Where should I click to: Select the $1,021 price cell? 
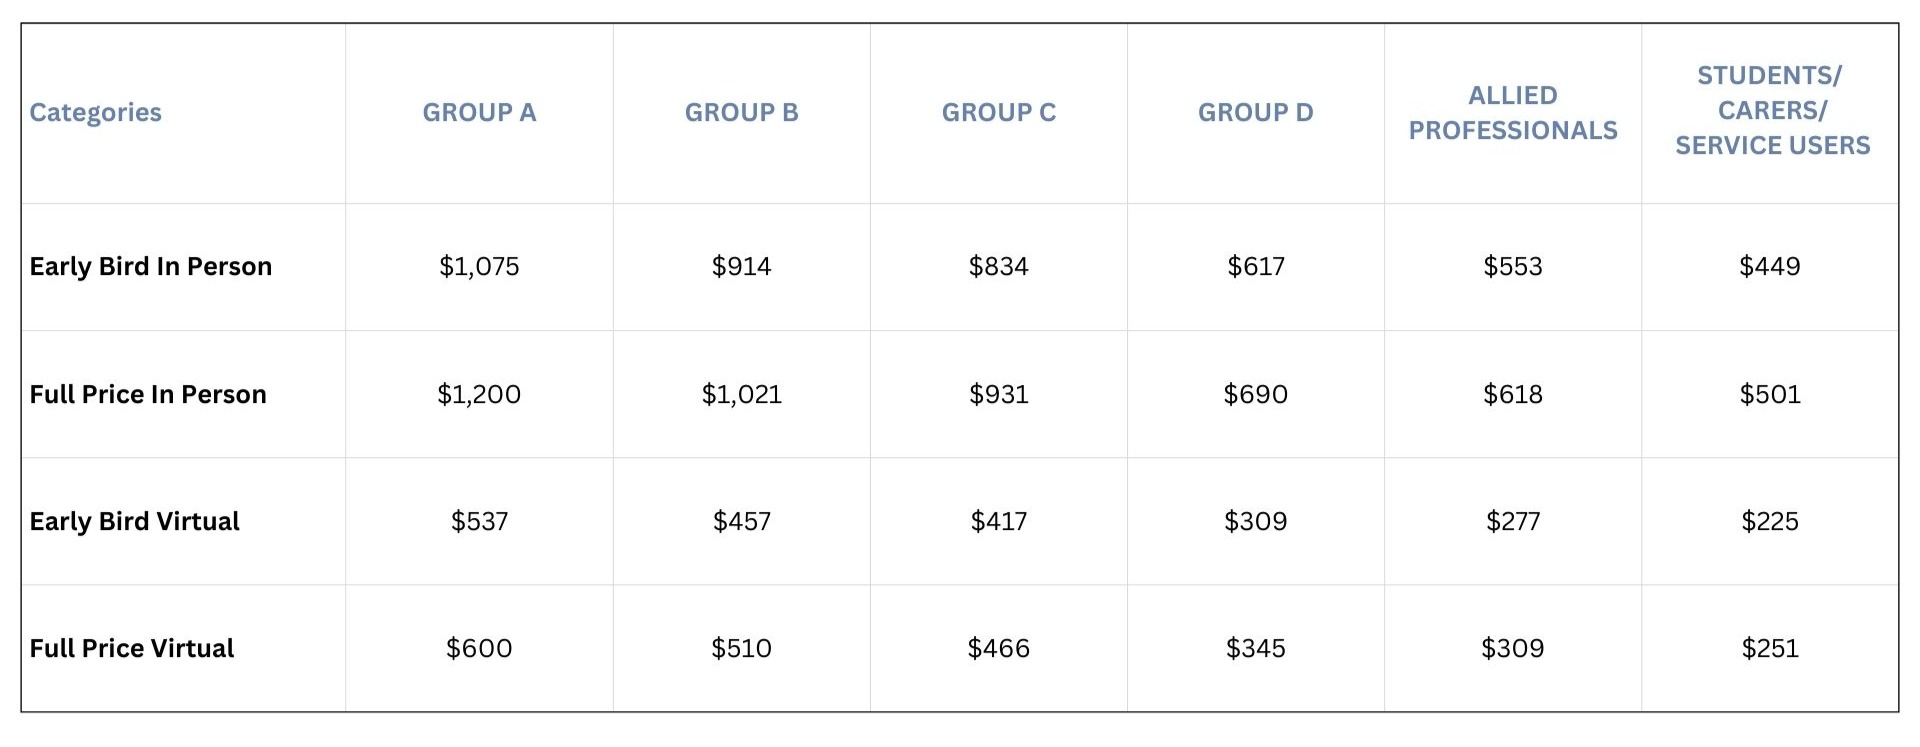click(x=741, y=395)
